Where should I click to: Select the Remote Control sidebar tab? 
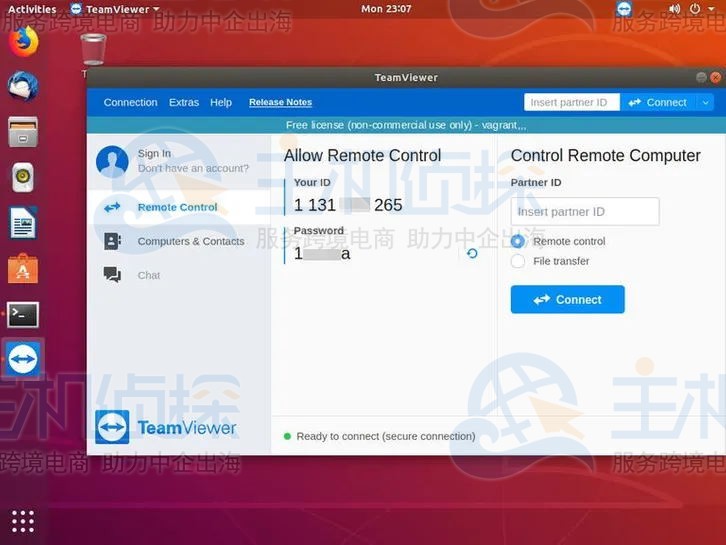(176, 207)
